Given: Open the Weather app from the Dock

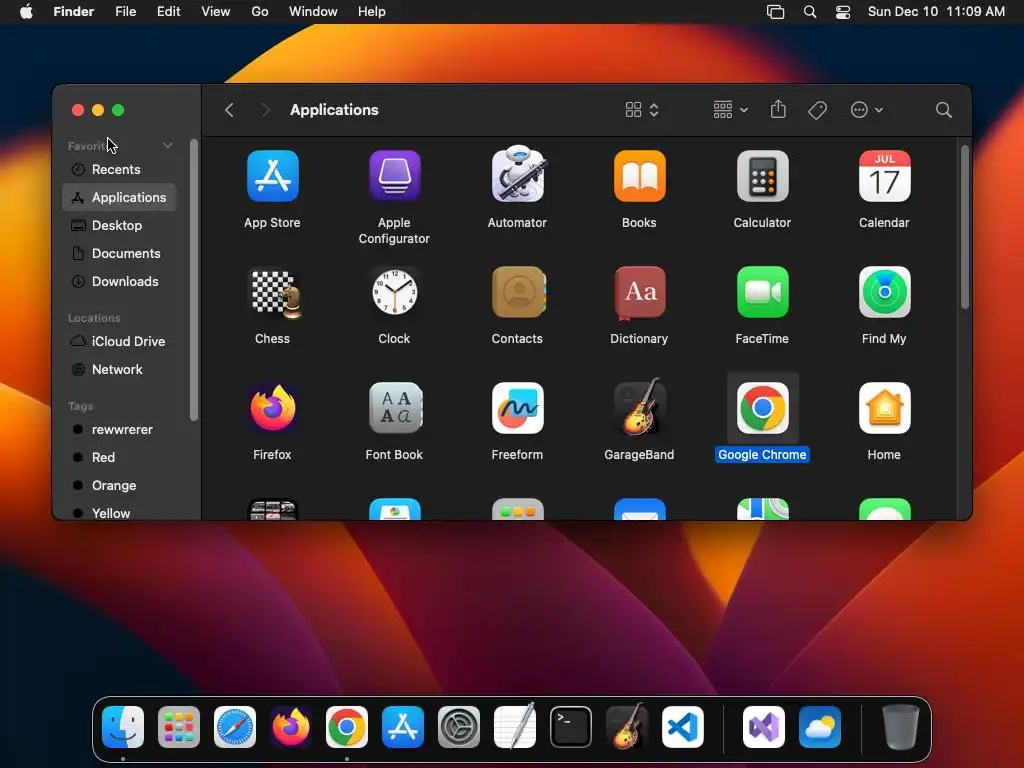Looking at the screenshot, I should click(820, 727).
